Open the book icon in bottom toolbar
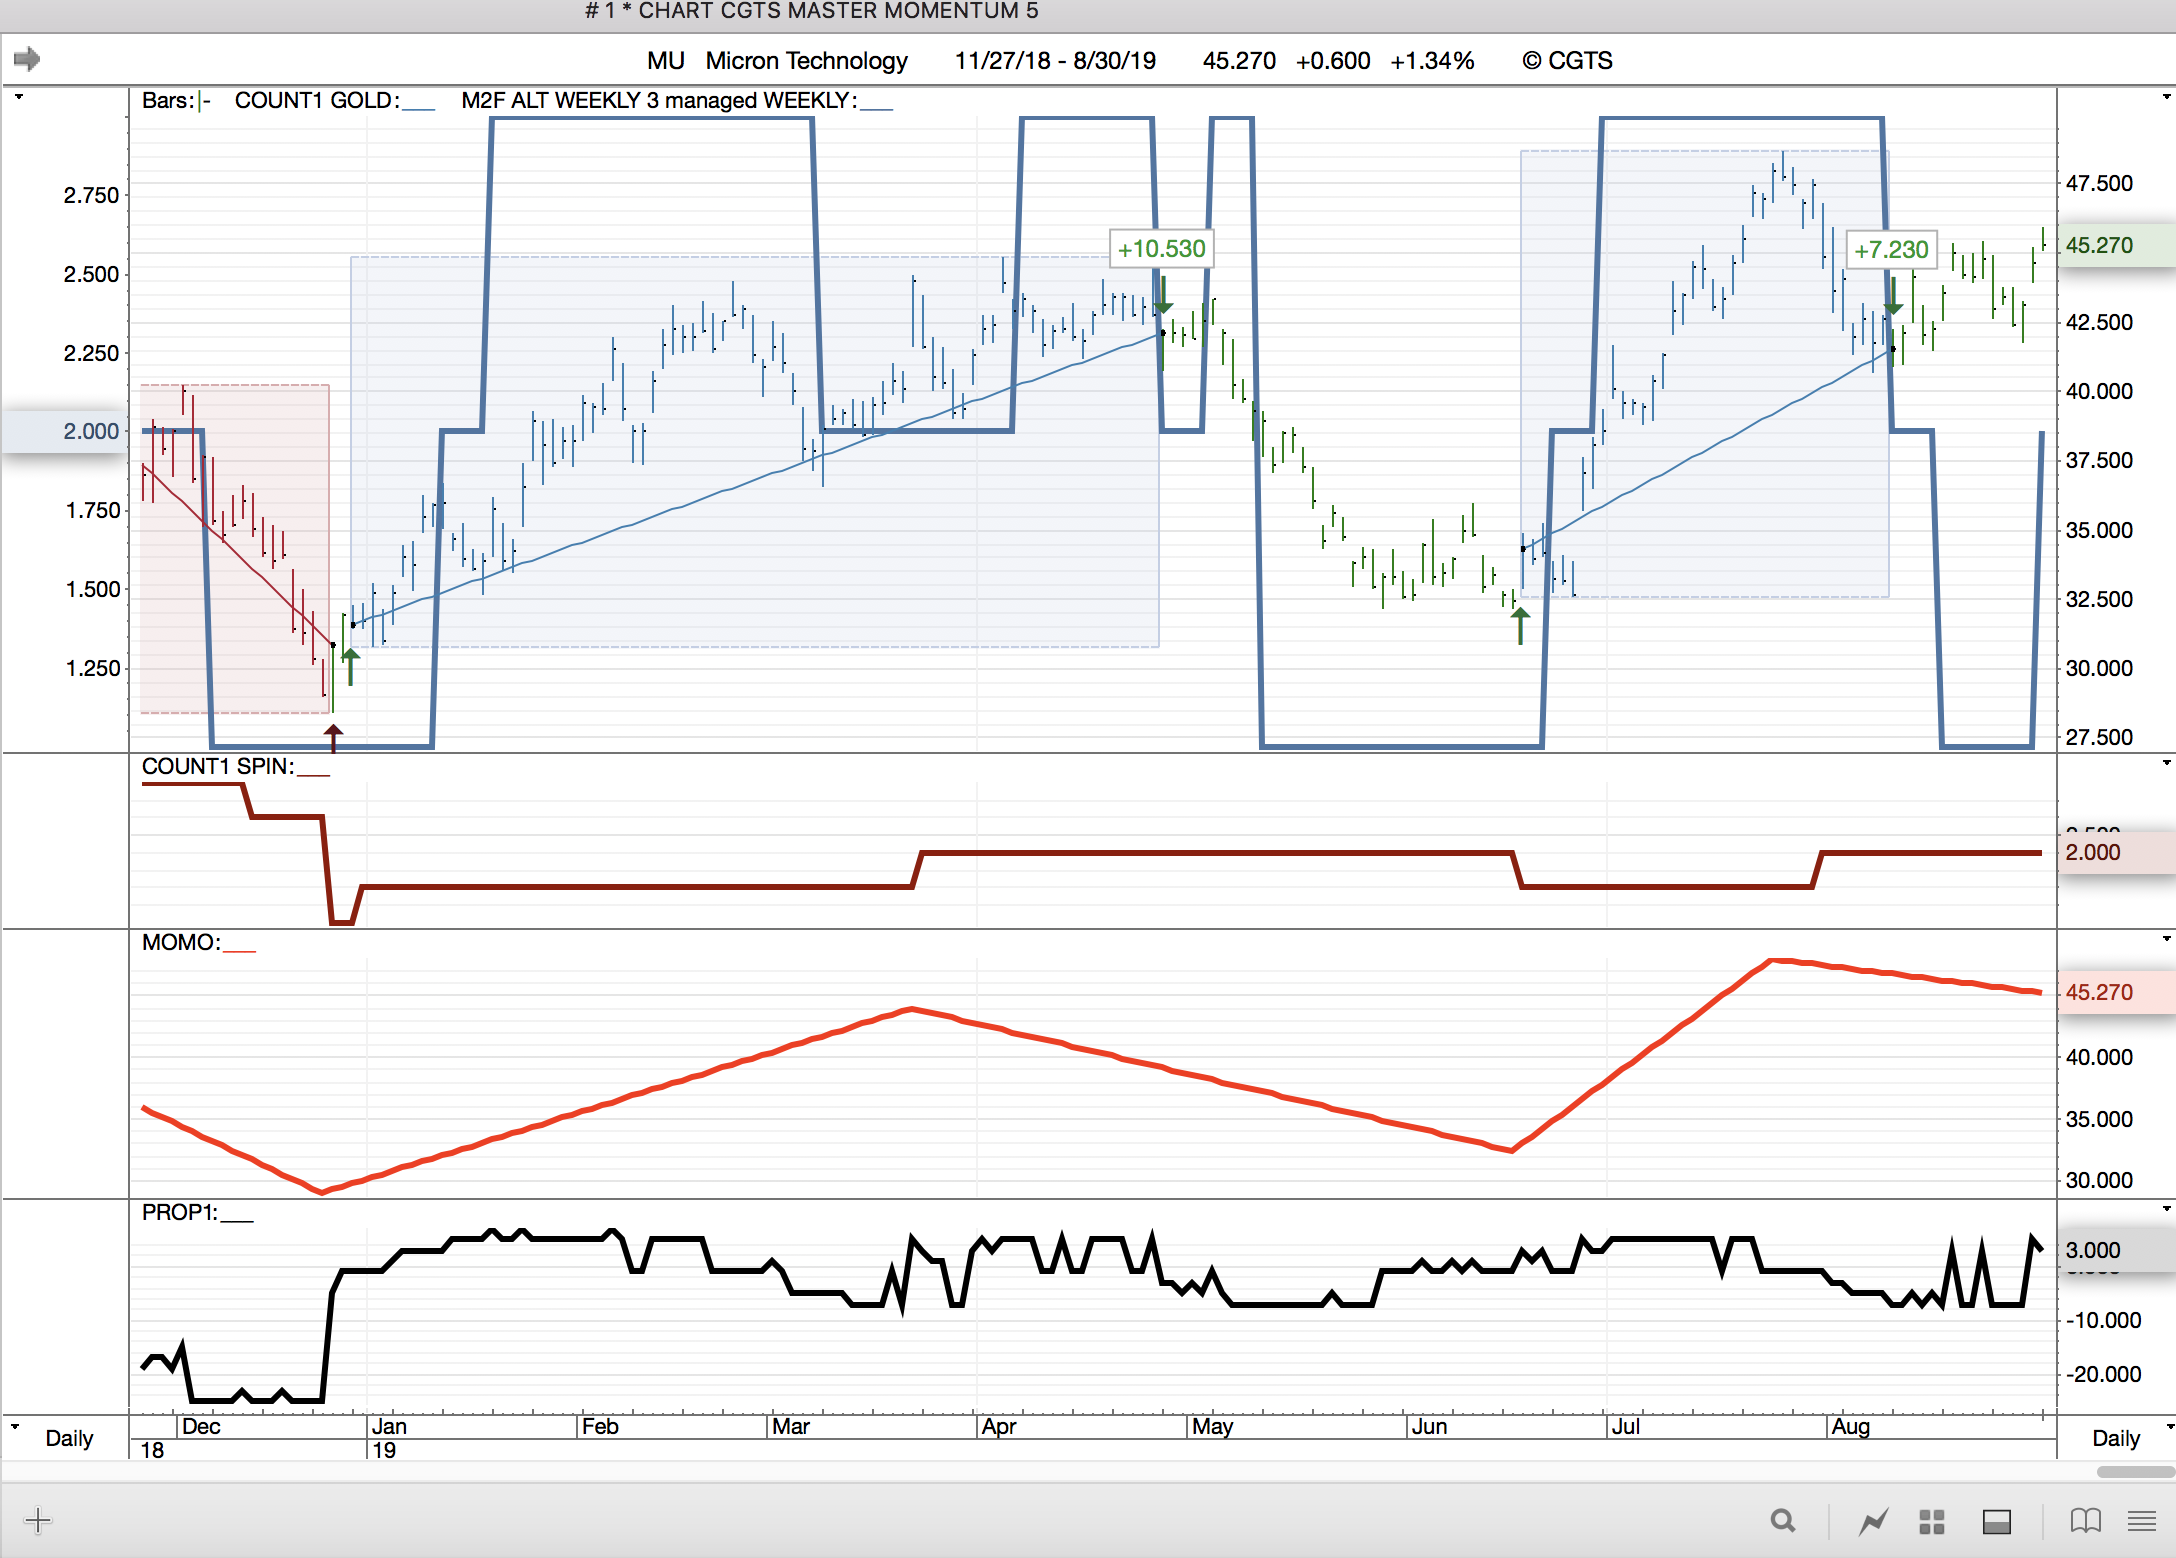 2085,1521
